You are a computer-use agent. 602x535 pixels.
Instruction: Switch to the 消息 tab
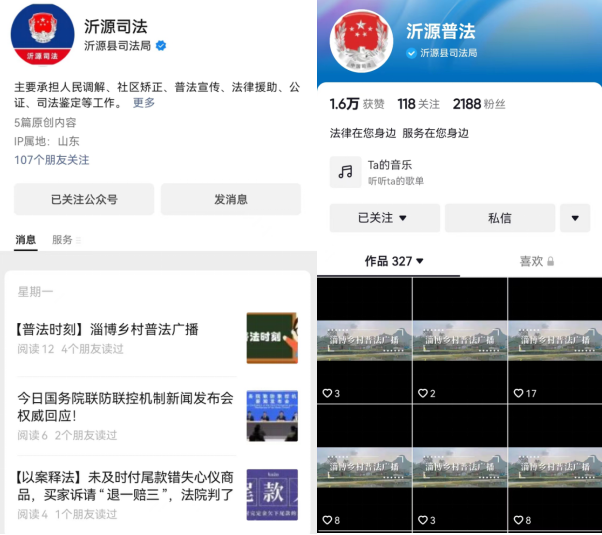point(26,240)
